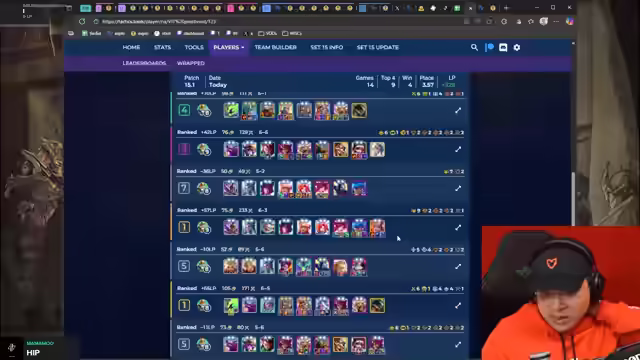Open the Players dropdown menu

(229, 47)
